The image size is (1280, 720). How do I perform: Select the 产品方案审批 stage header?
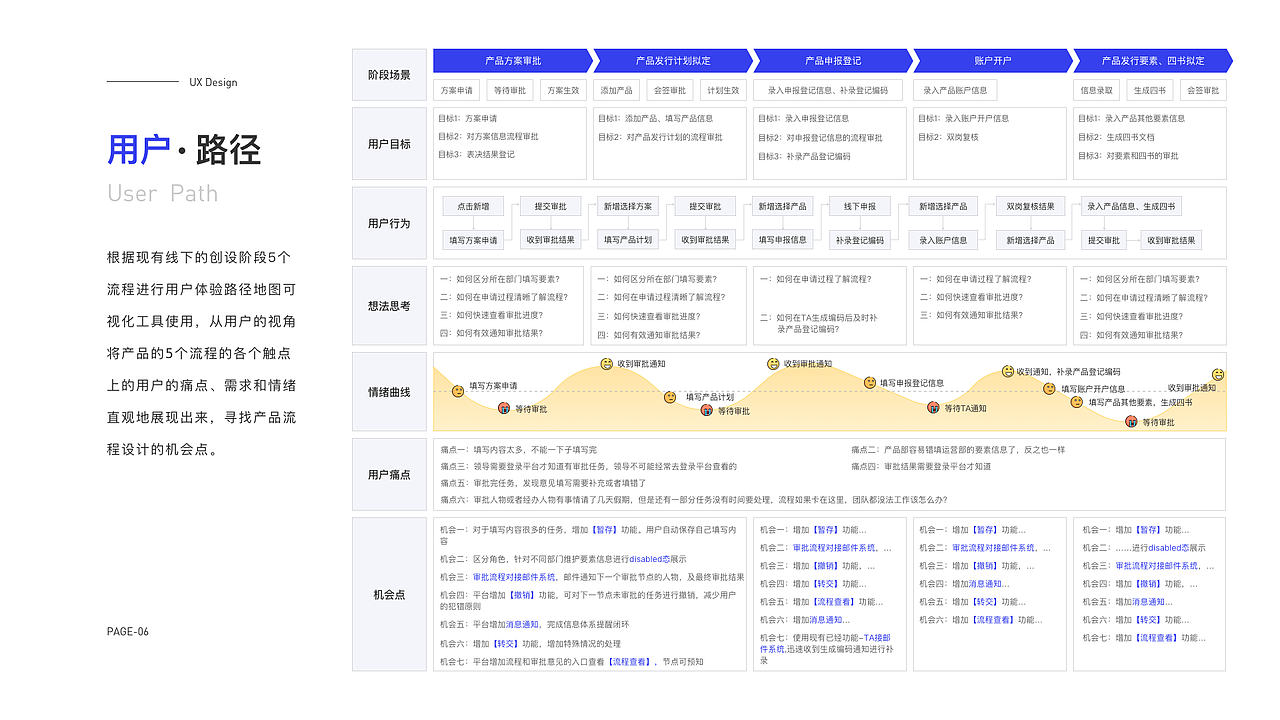pos(513,61)
